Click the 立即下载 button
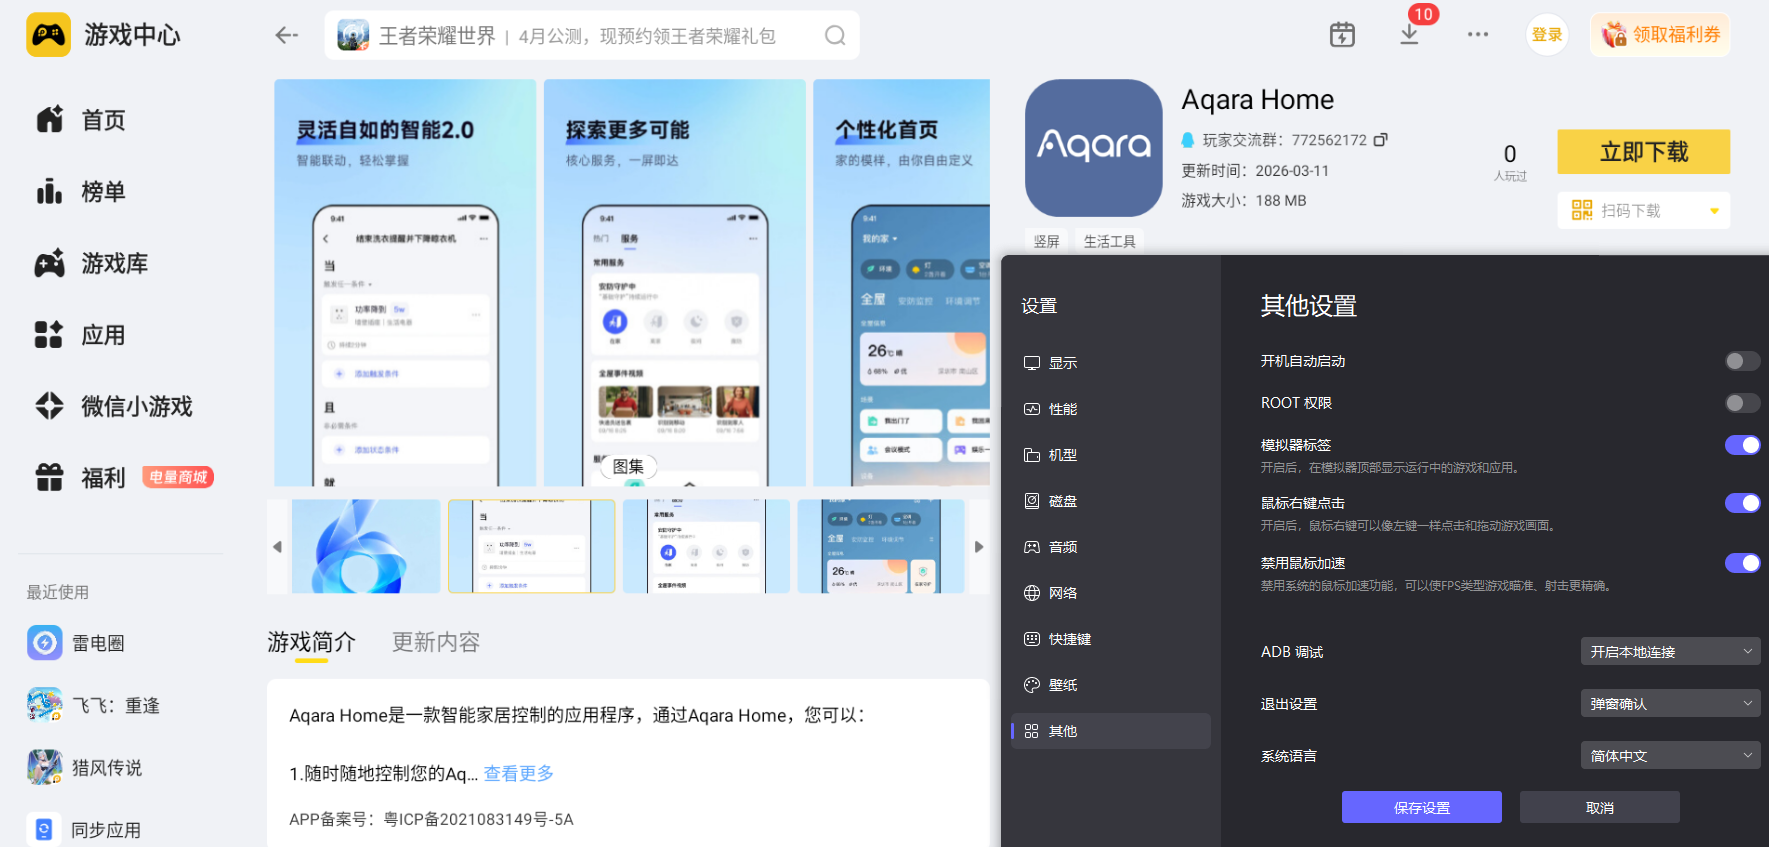This screenshot has height=847, width=1769. pos(1643,152)
